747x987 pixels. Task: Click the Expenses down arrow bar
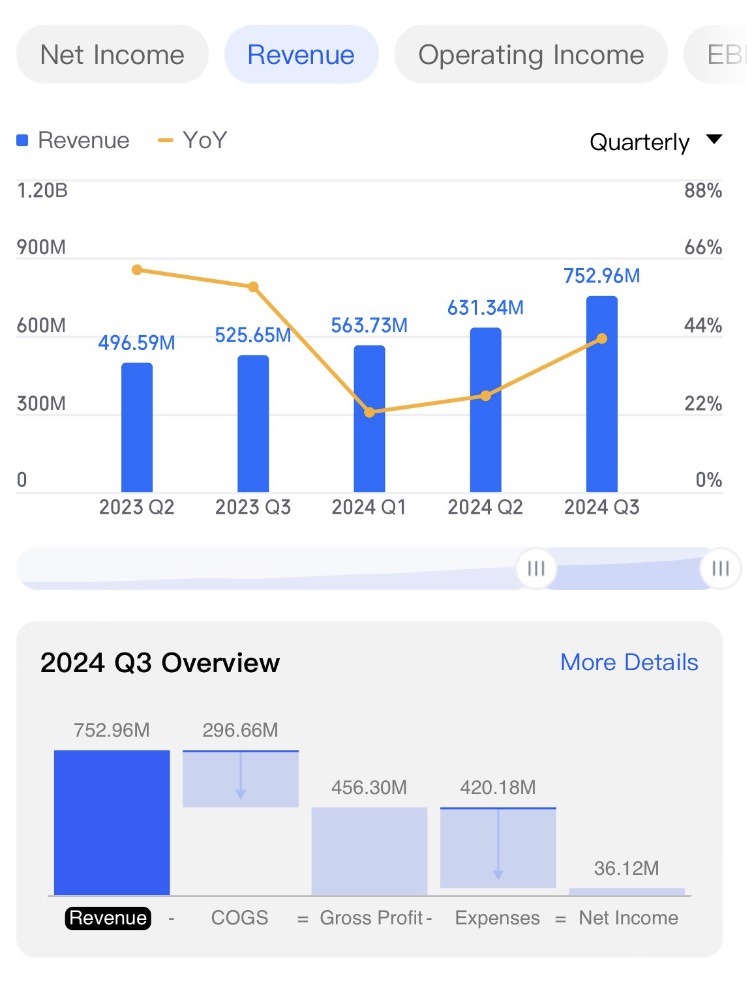pyautogui.click(x=498, y=847)
